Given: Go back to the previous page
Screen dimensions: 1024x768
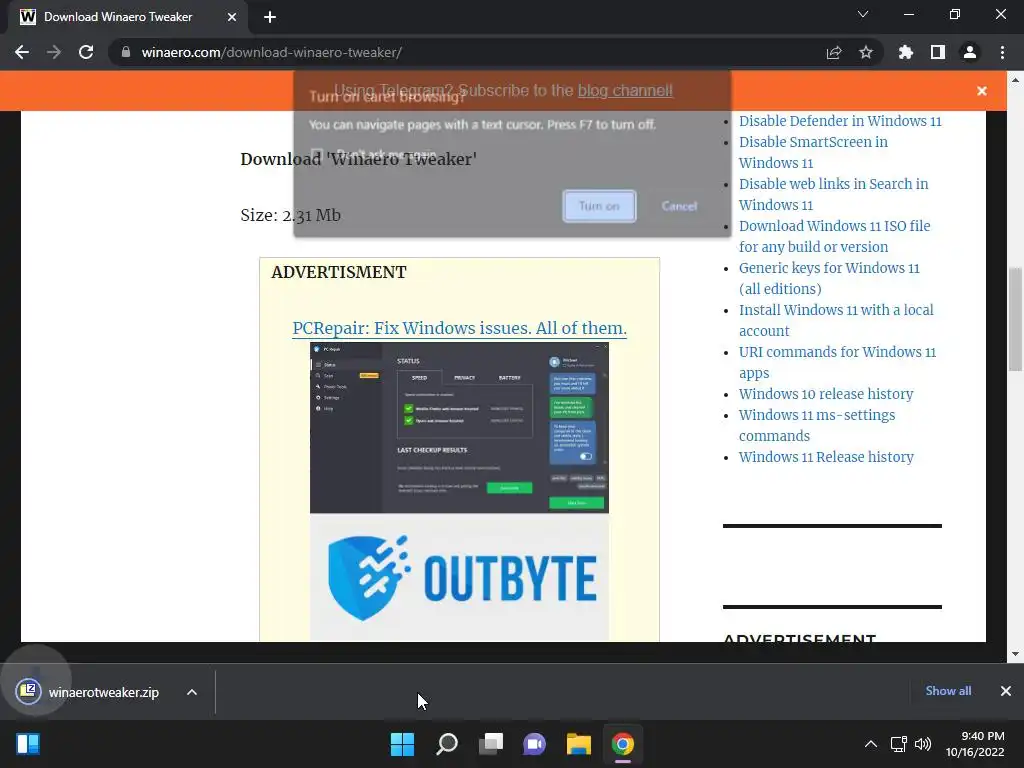Looking at the screenshot, I should point(22,52).
